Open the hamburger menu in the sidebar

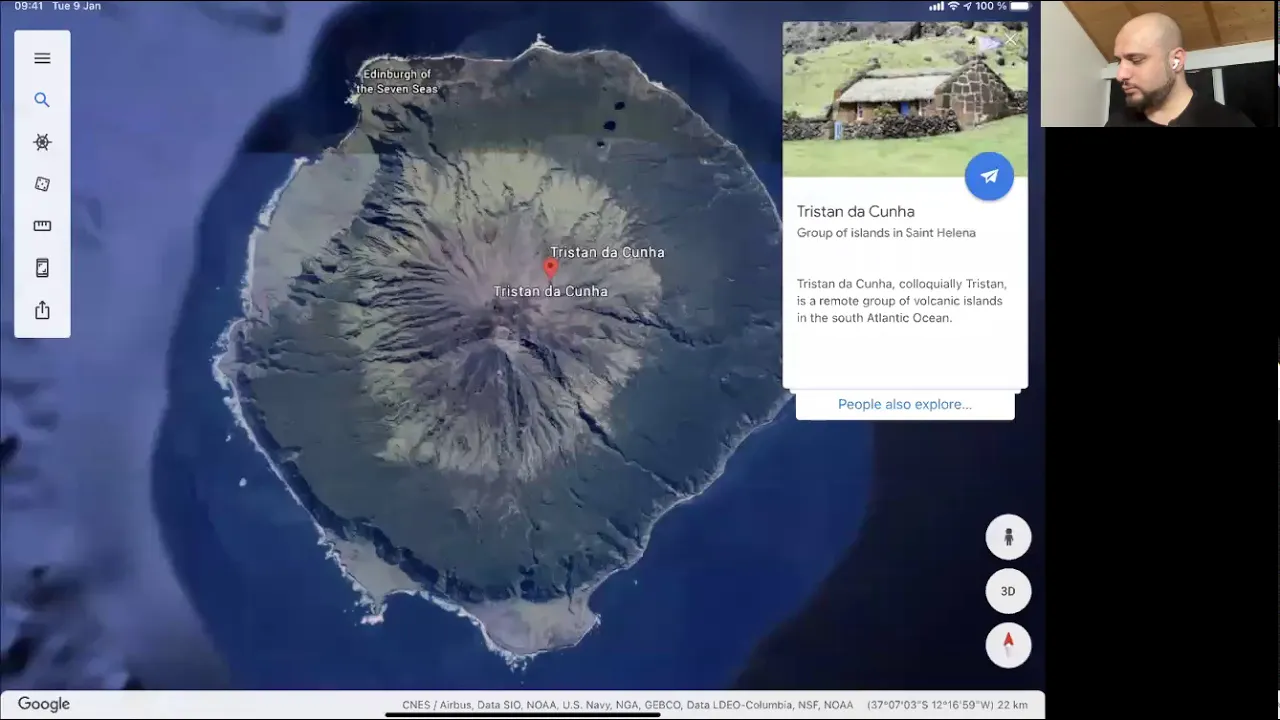pos(42,58)
